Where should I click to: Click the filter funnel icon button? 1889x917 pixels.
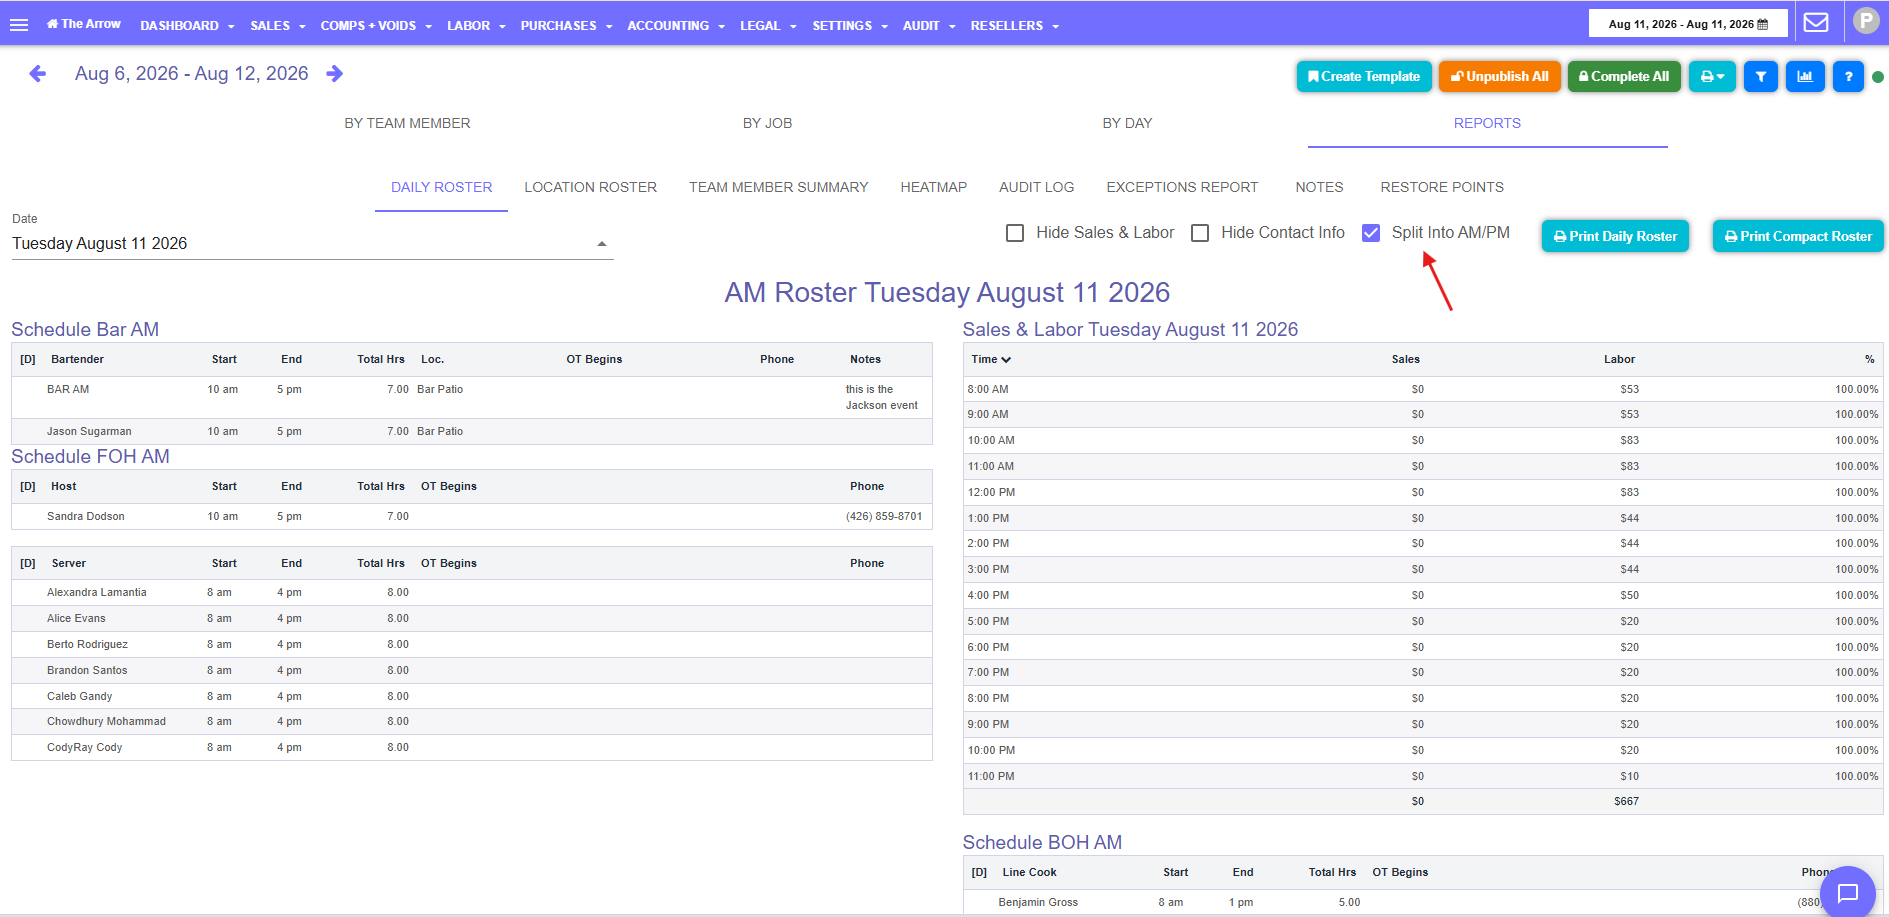(x=1760, y=77)
